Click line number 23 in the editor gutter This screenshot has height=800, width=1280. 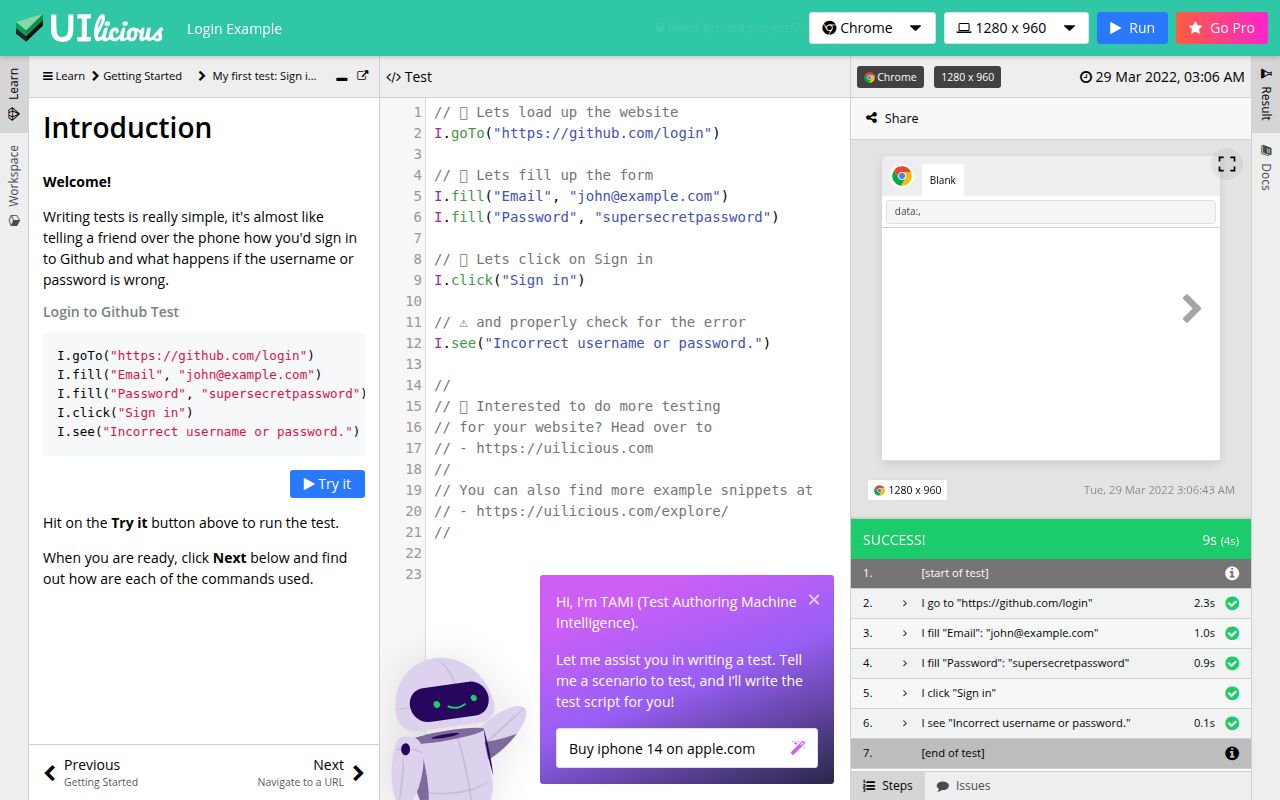[414, 574]
